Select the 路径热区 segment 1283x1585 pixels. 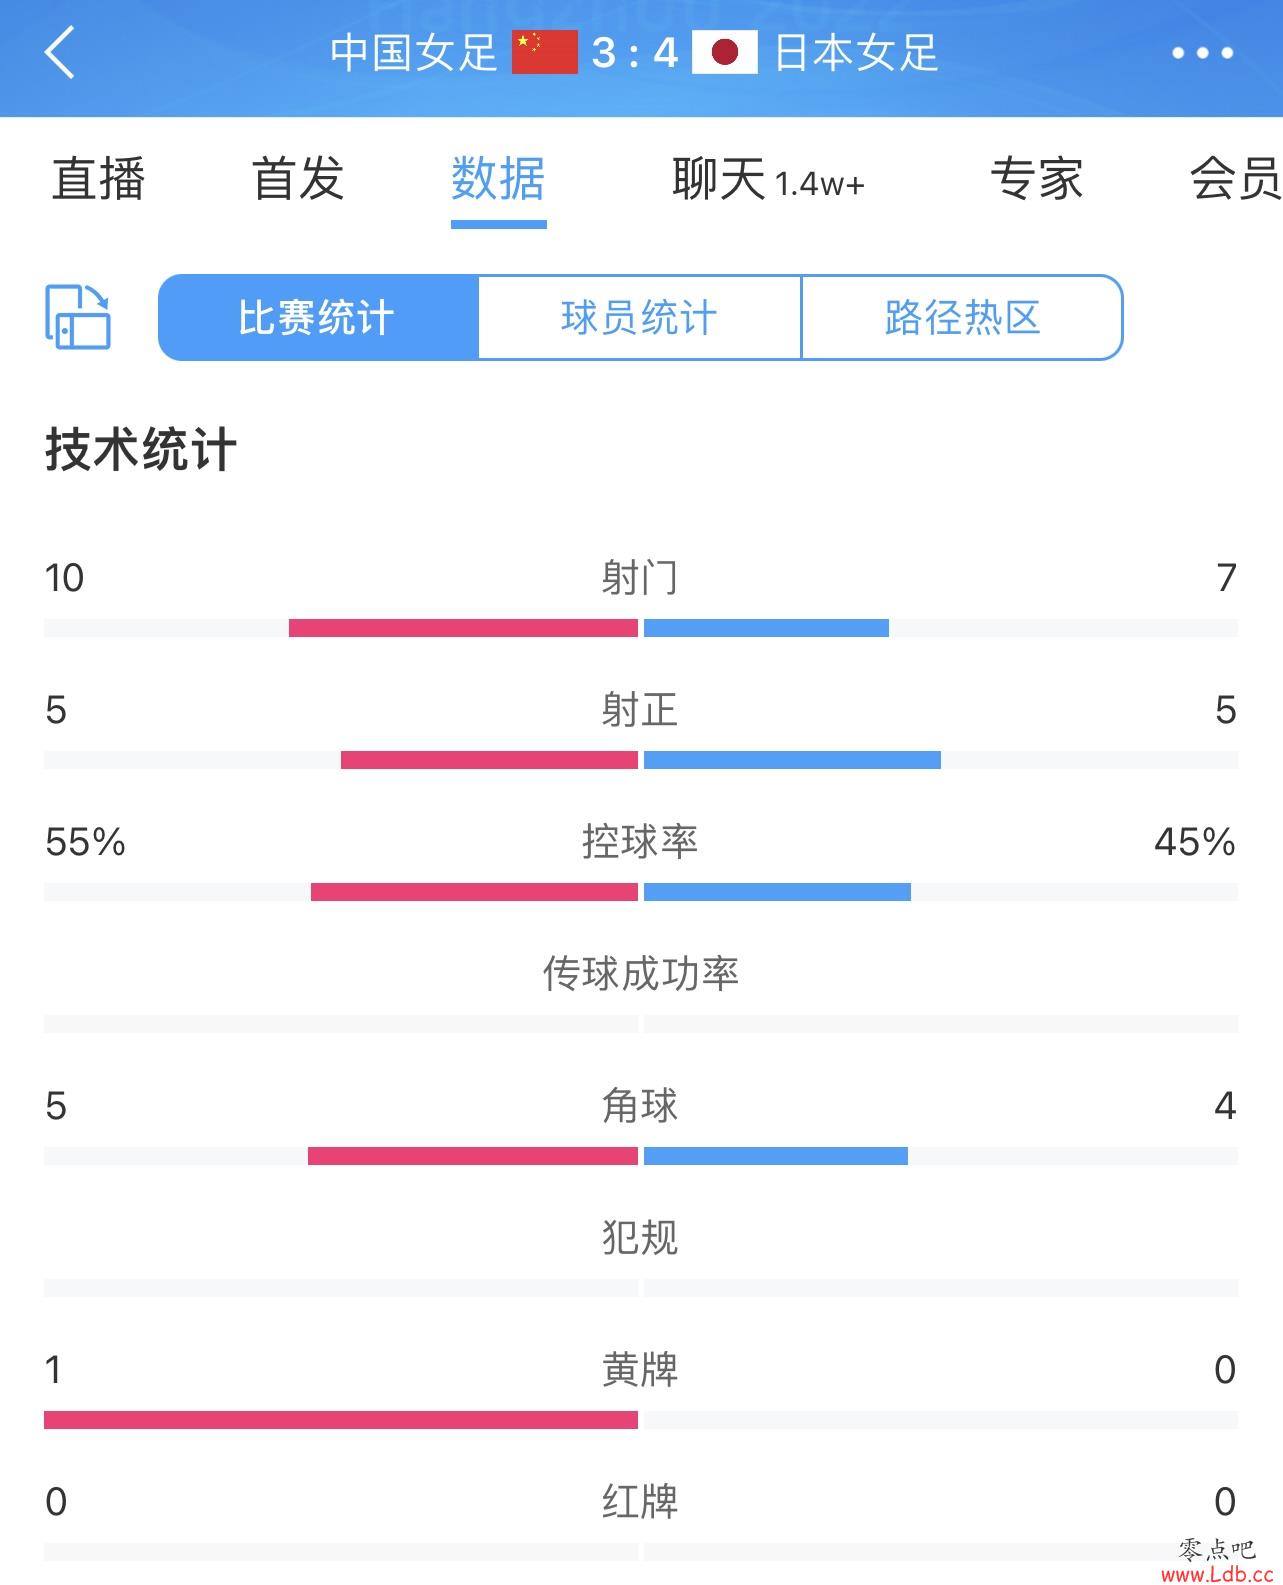coord(962,317)
